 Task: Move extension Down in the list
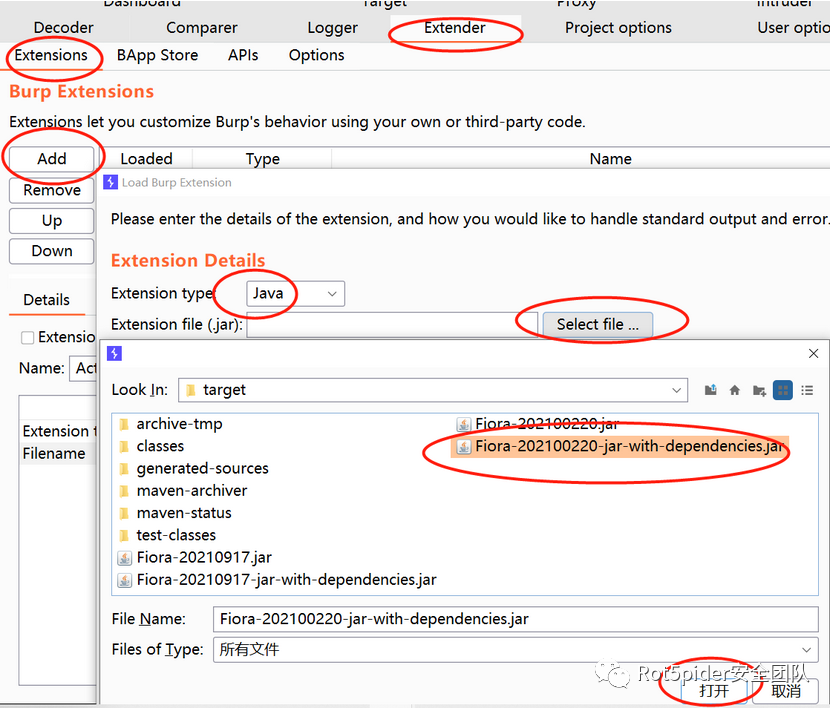click(52, 251)
